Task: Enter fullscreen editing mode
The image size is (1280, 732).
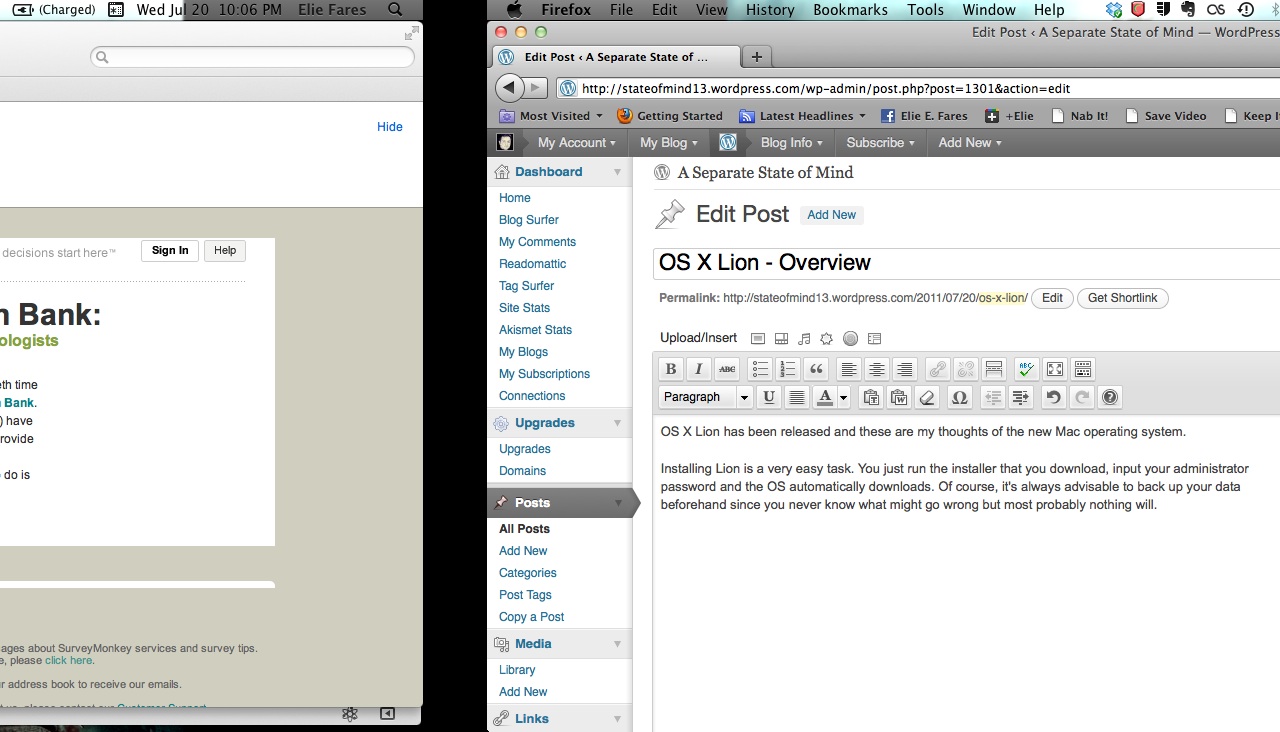Action: point(1054,369)
